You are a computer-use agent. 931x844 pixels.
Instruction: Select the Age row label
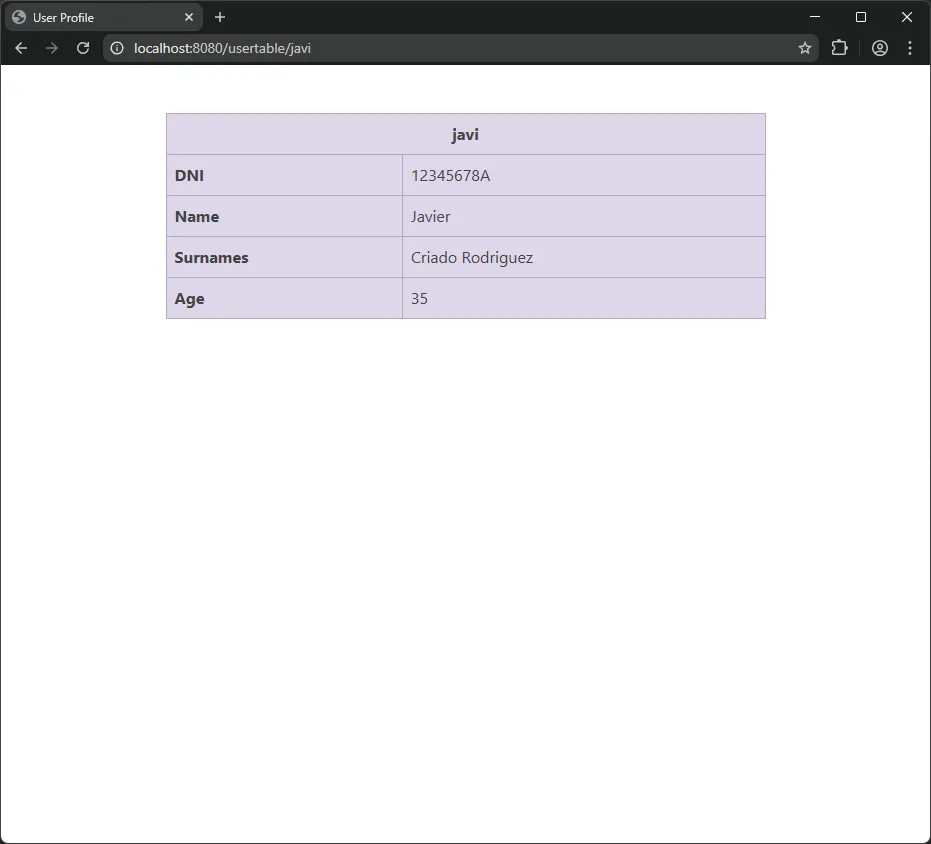click(x=189, y=298)
